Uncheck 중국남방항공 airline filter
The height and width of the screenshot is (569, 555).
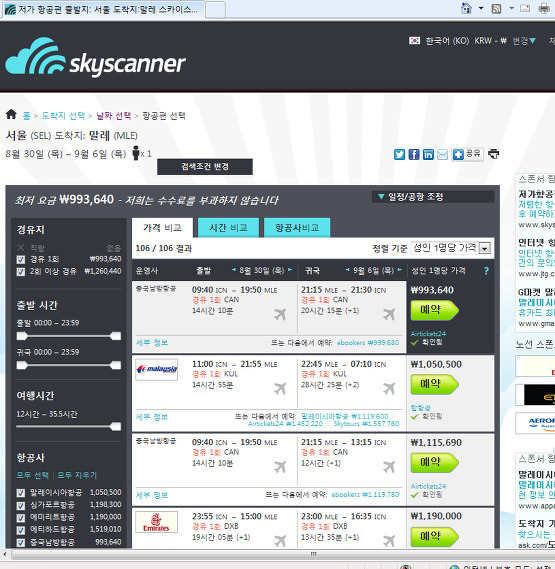[21, 543]
